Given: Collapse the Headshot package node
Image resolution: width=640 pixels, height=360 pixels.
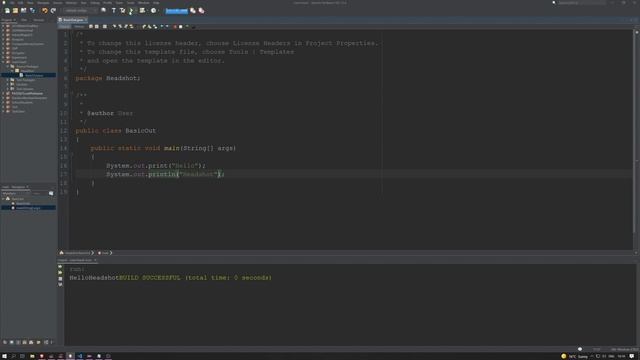Looking at the screenshot, I should [x=12, y=71].
